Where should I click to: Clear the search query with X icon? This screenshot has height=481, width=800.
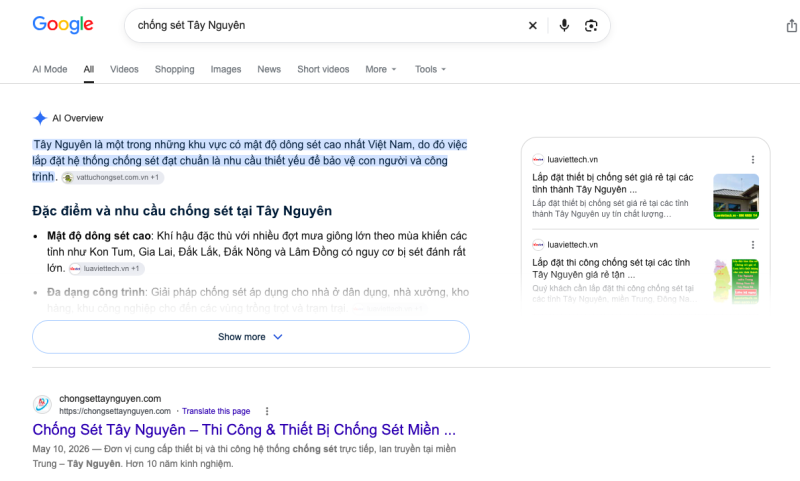(533, 26)
